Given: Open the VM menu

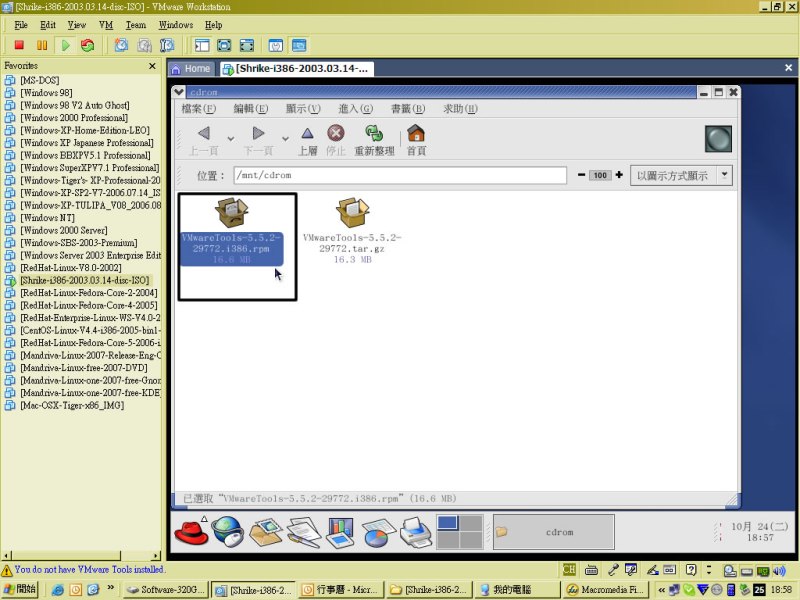Looking at the screenshot, I should click(106, 25).
